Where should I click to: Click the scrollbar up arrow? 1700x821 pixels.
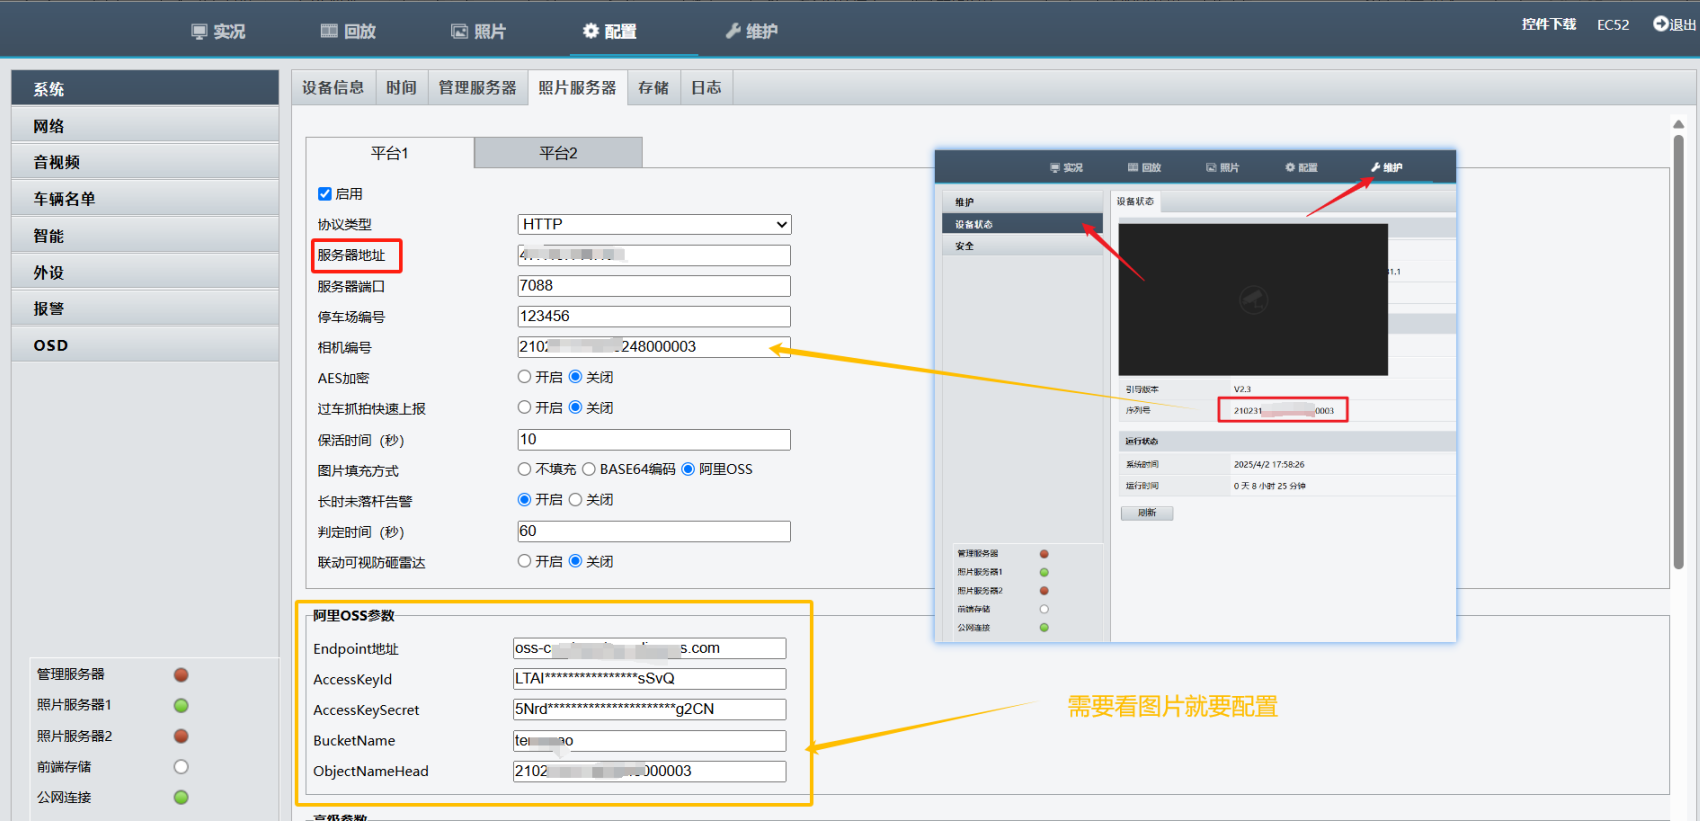click(x=1678, y=124)
